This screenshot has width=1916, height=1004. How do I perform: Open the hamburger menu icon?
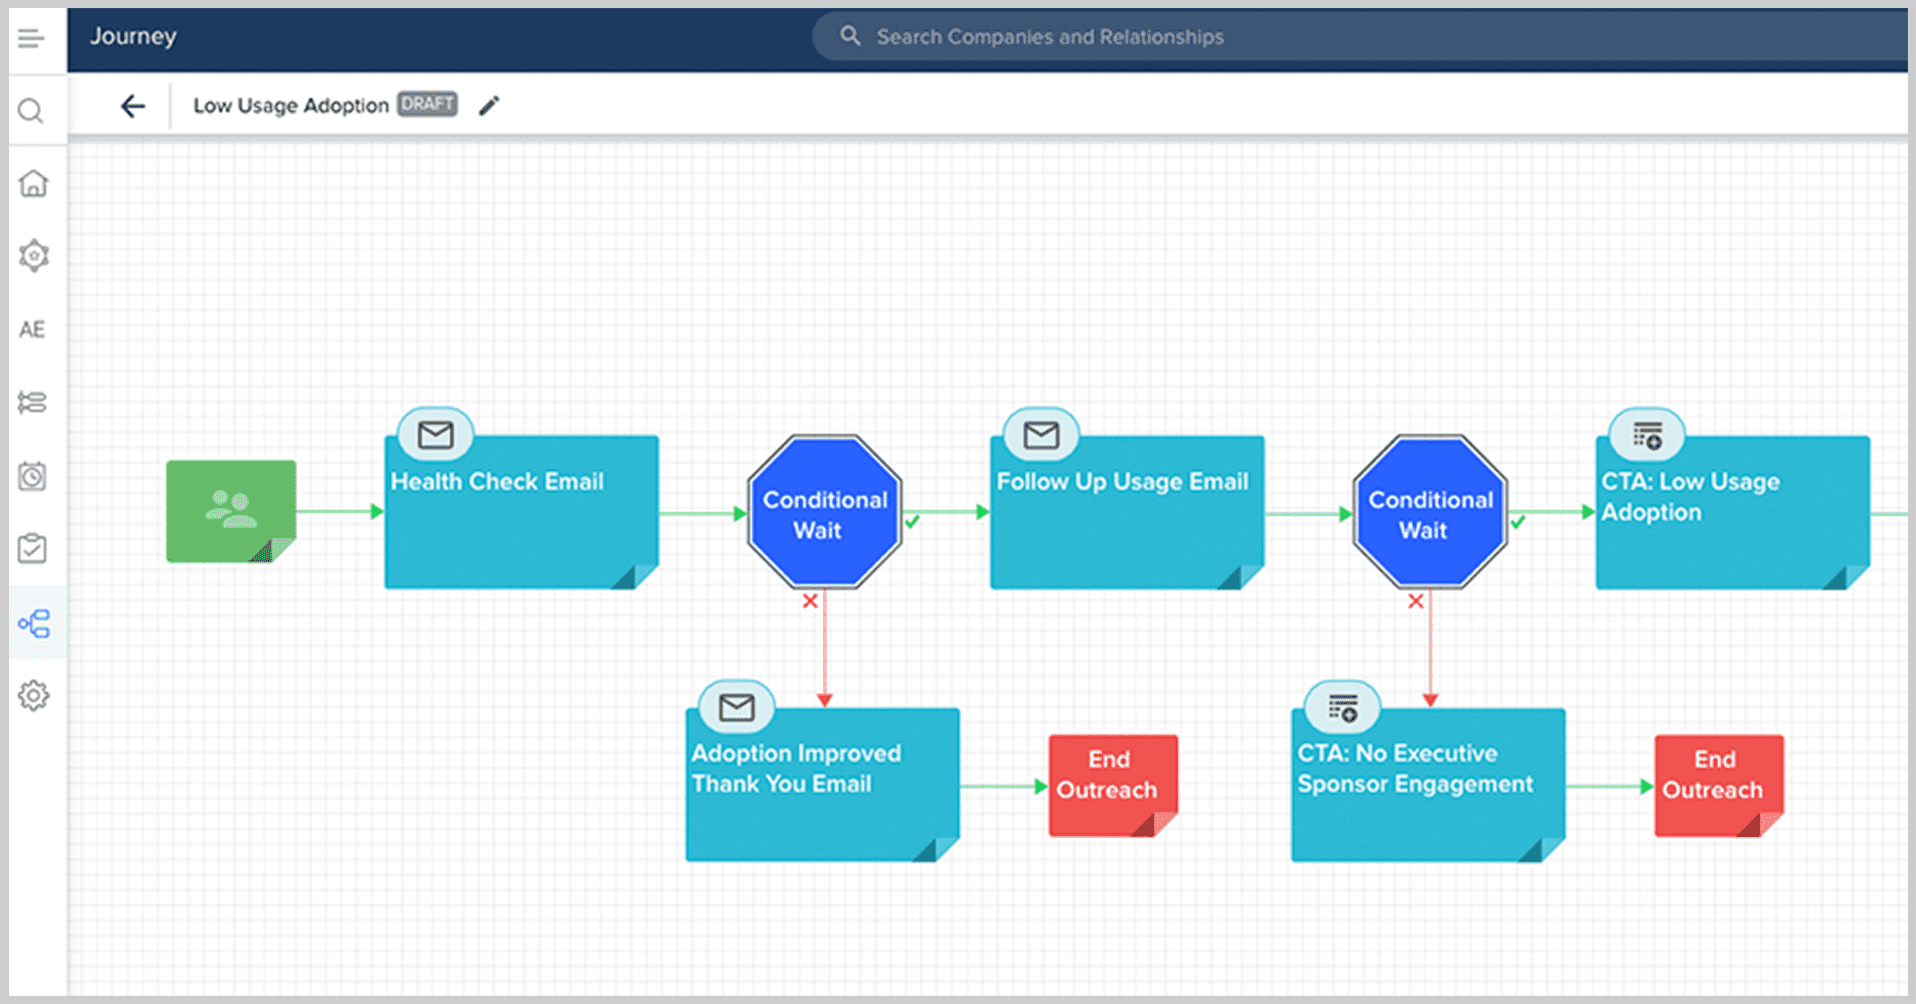click(31, 39)
